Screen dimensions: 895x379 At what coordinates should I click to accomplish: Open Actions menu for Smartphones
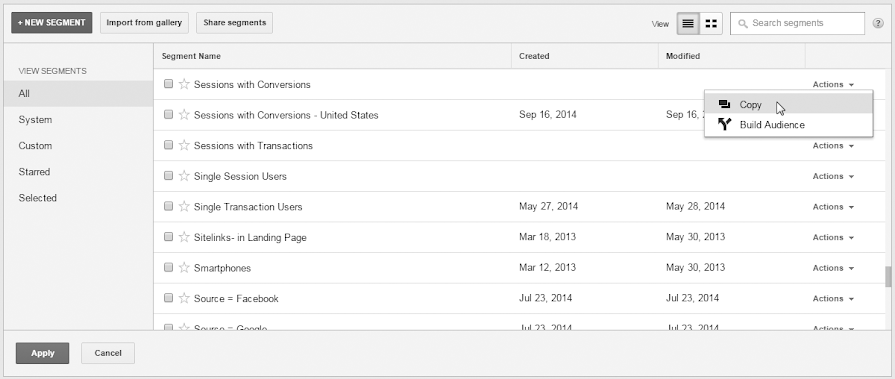click(833, 268)
